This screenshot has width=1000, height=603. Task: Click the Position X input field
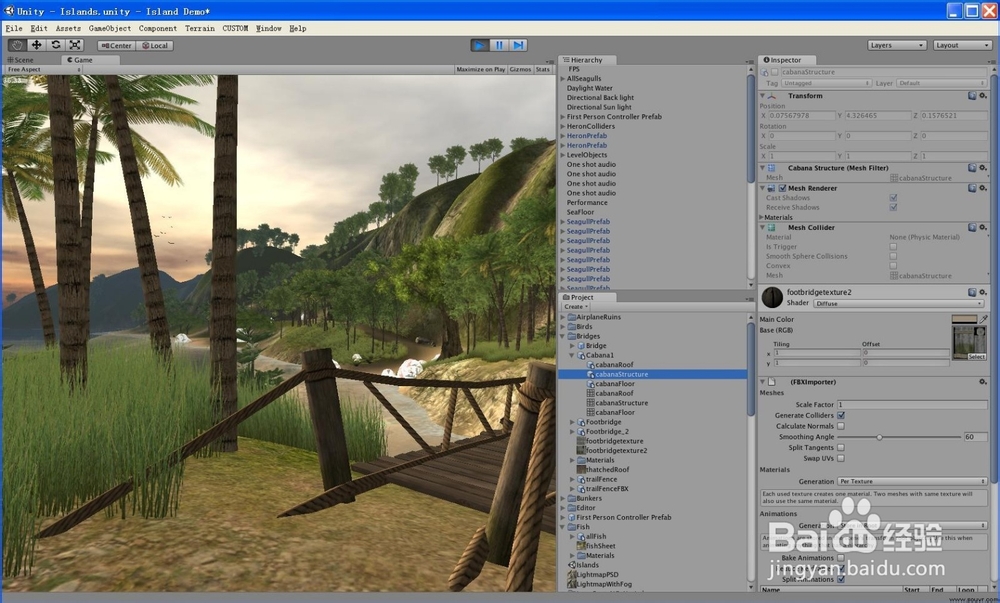point(802,116)
